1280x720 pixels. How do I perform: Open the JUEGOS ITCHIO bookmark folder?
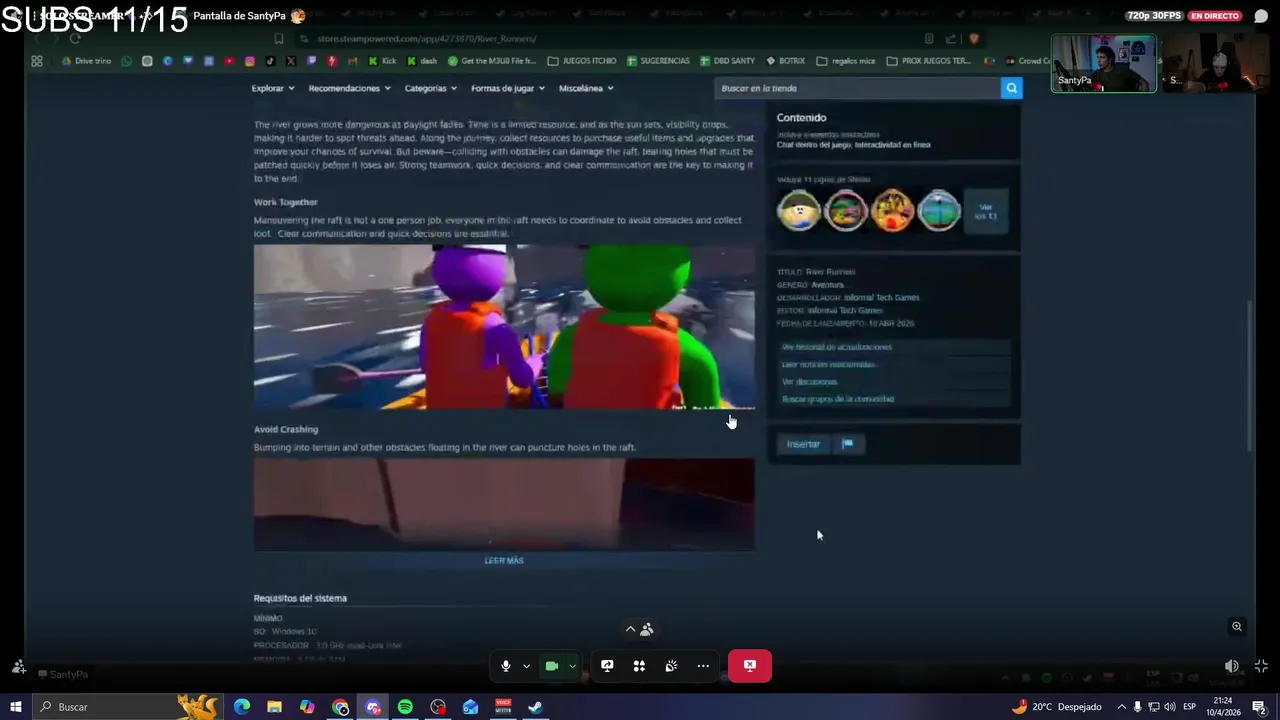pos(582,61)
